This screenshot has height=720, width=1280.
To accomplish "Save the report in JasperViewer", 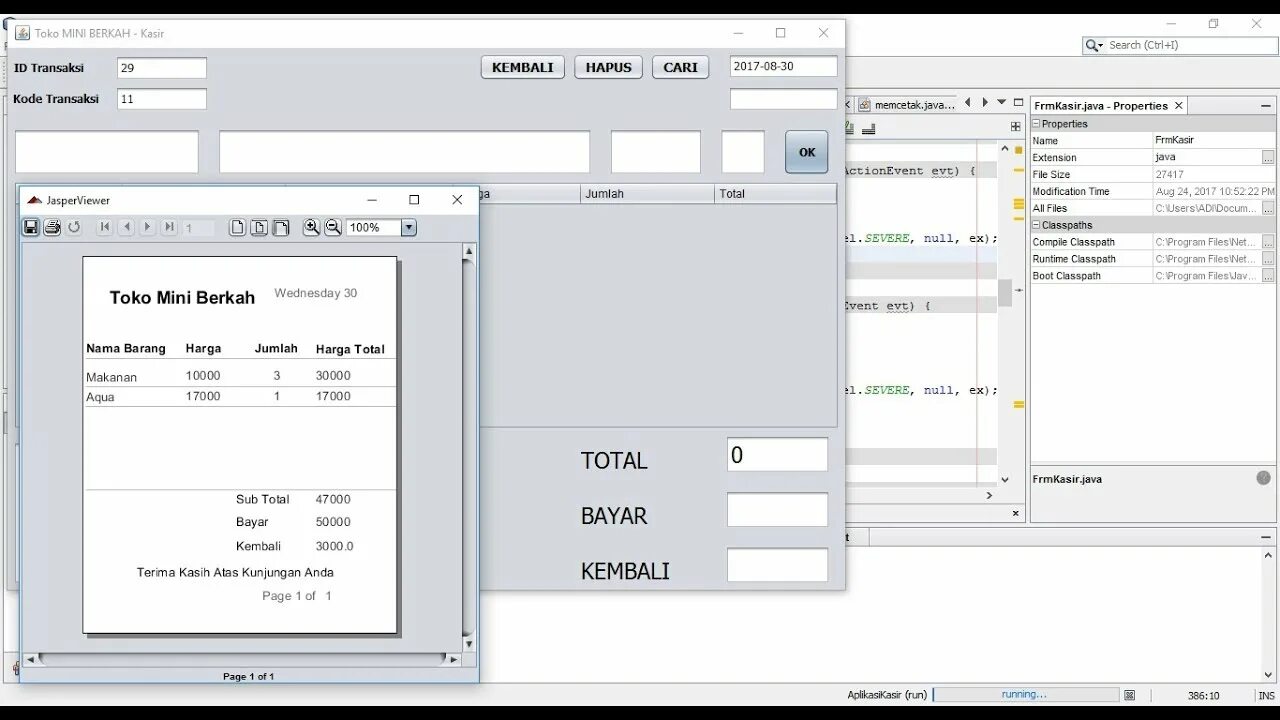I will 31,227.
